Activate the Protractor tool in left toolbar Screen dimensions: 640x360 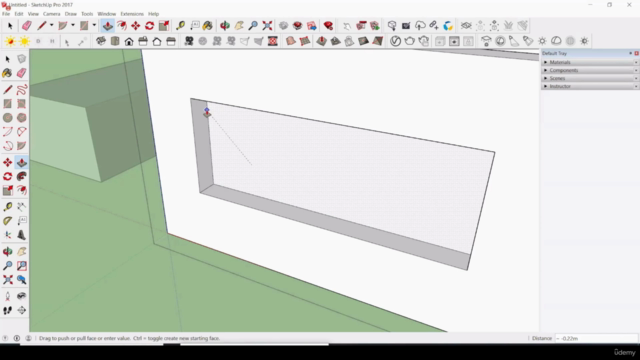[x=7, y=221]
